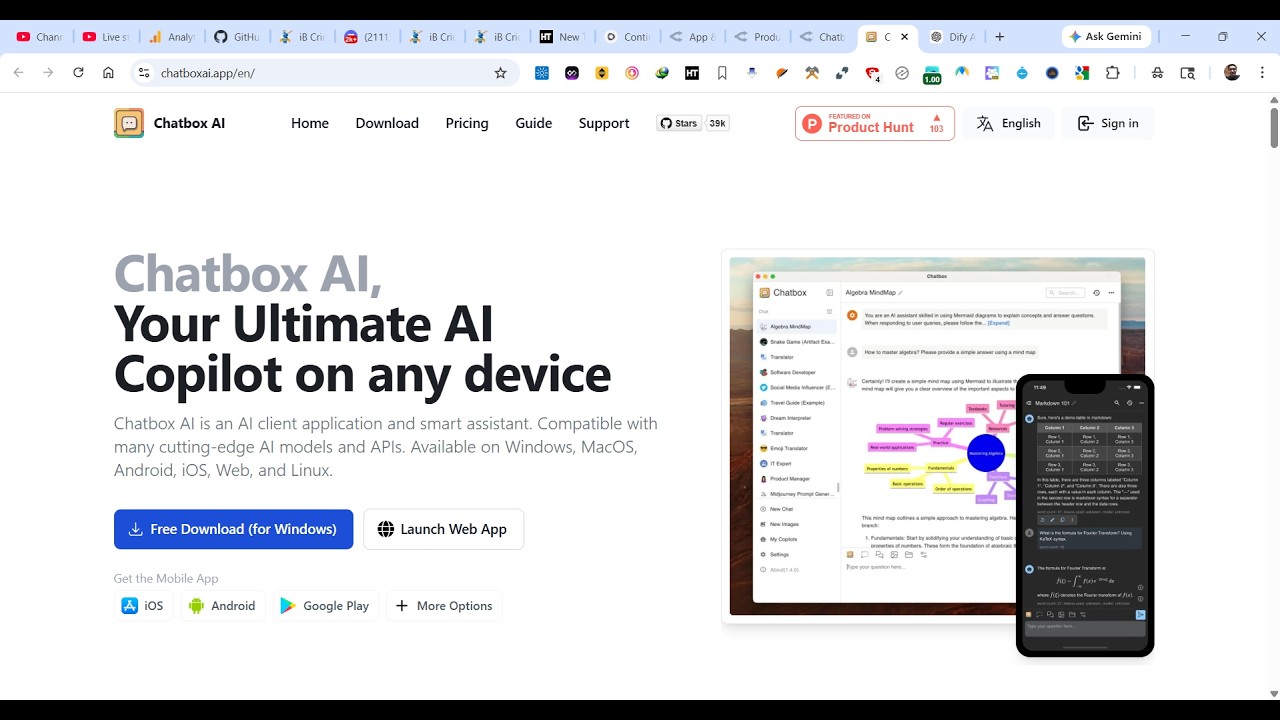Open the new tab plus button
Screen dimensions: 1280x720
[999, 37]
